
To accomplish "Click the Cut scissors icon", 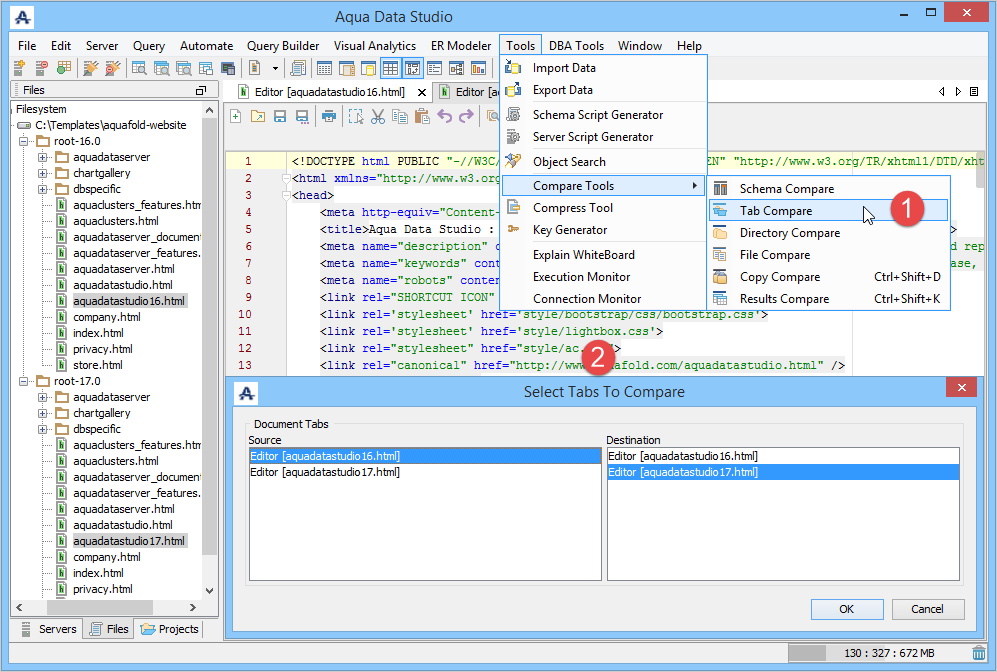I will (x=377, y=117).
